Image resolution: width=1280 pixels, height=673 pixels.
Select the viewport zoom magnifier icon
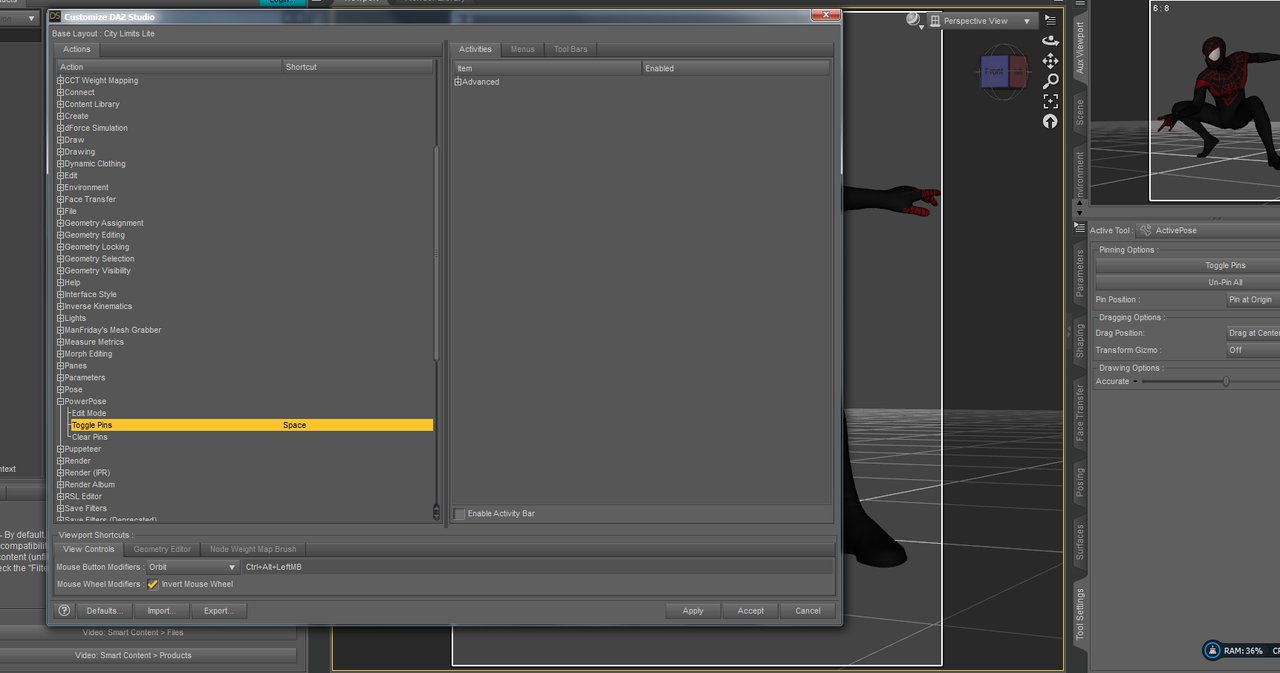[1050, 81]
